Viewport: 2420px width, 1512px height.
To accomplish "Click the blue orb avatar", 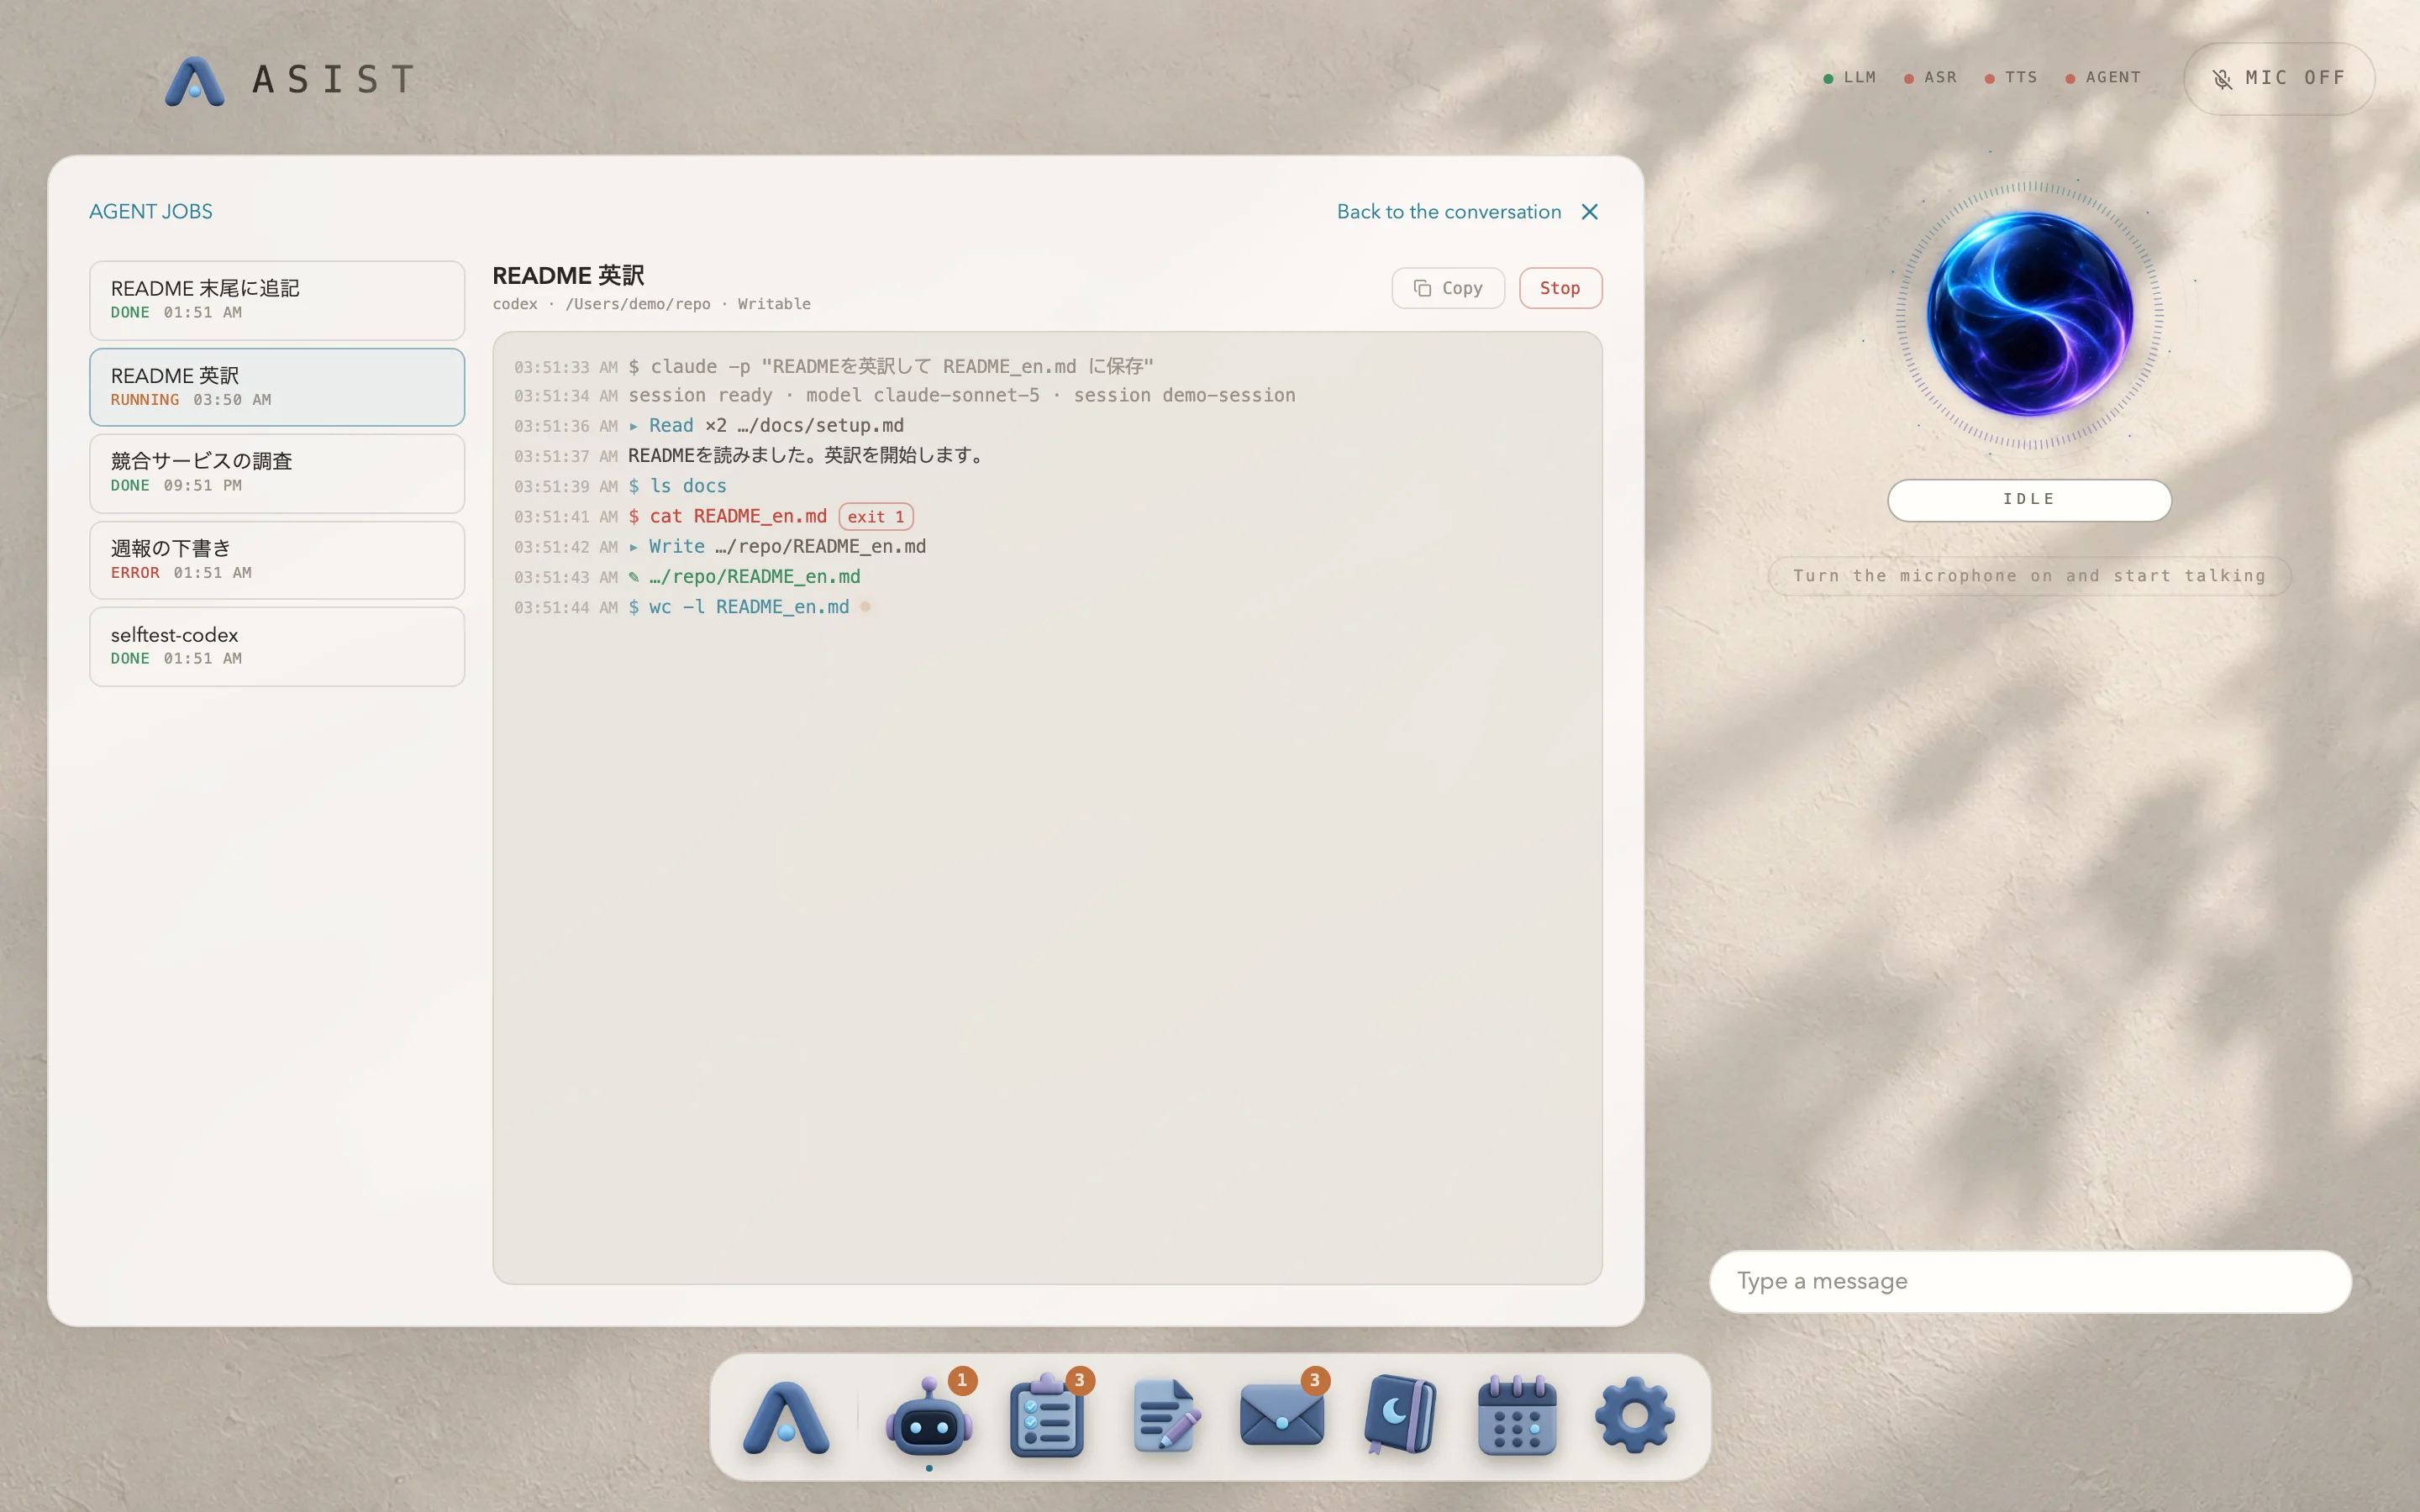I will coord(2030,314).
